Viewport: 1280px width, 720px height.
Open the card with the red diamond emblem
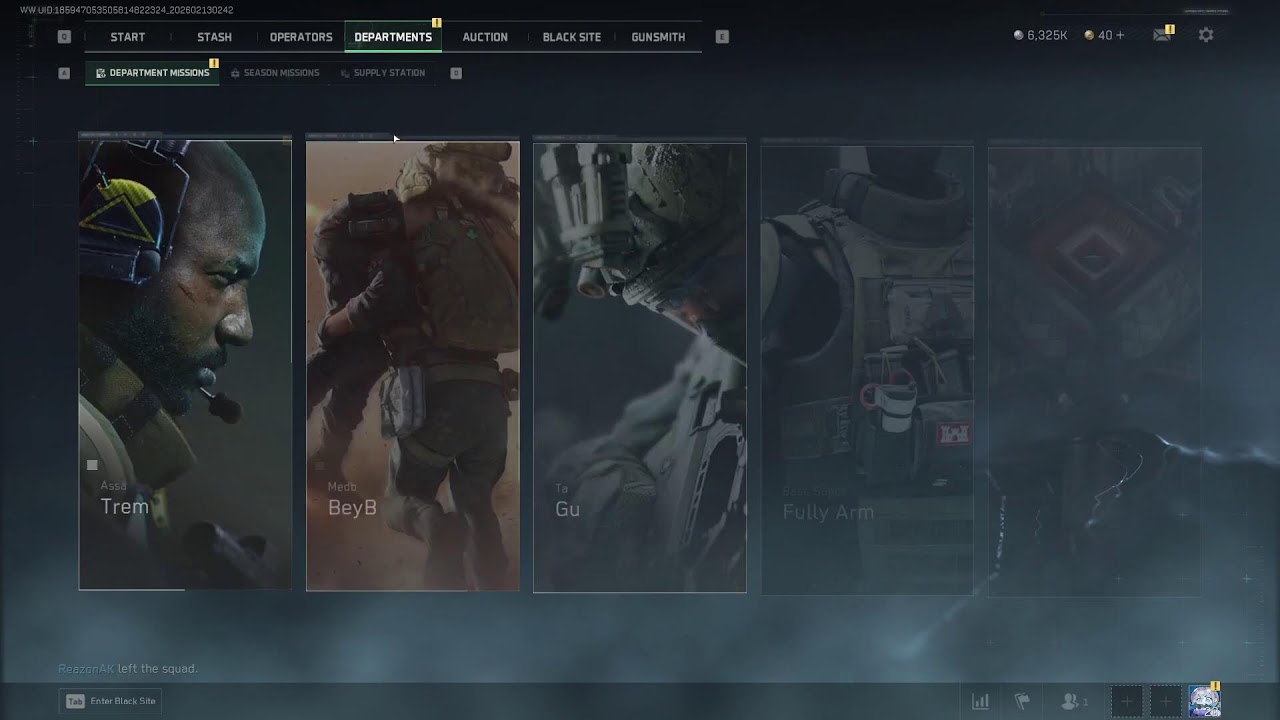pyautogui.click(x=1094, y=372)
